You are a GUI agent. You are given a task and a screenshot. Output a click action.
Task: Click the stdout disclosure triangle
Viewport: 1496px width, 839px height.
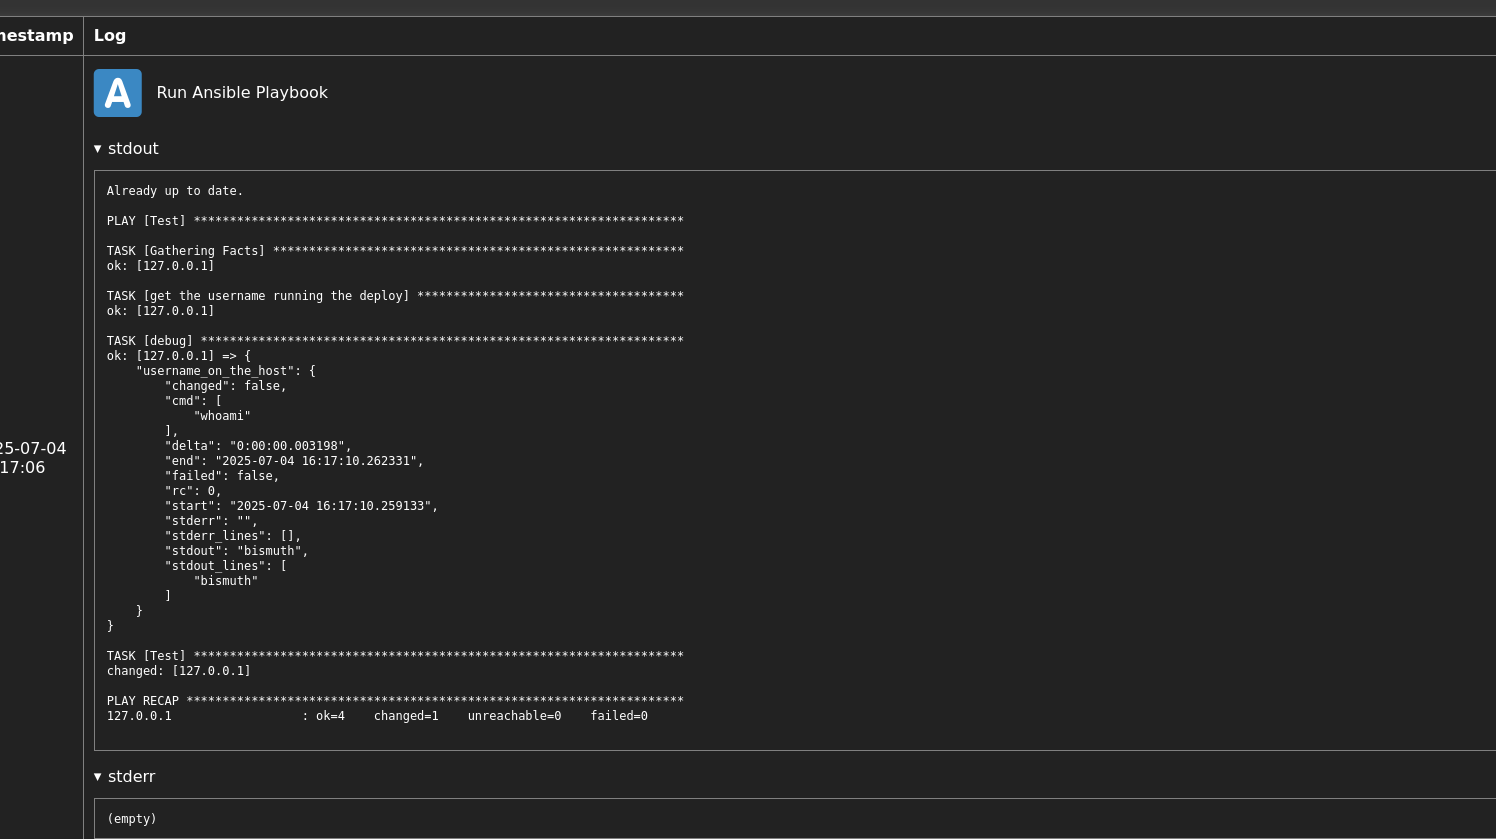tap(98, 148)
